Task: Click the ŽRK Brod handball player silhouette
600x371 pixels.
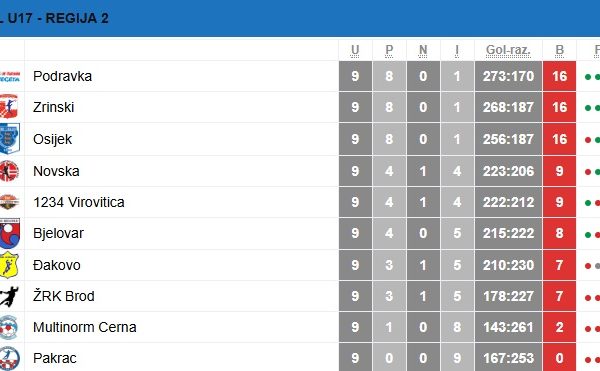Action: coord(9,296)
